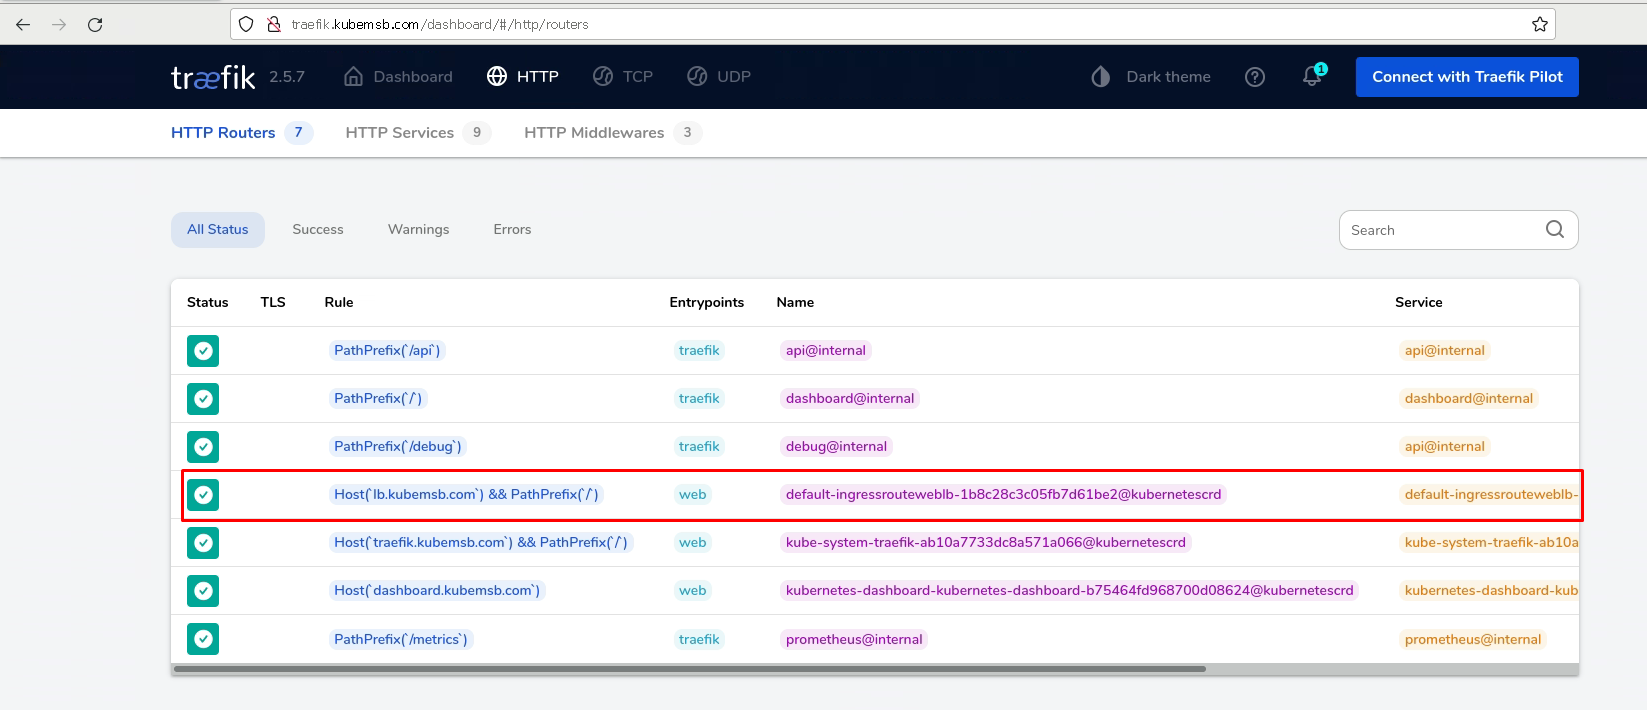The image size is (1647, 710).
Task: Click status icon of prometheus@internal router
Action: tap(203, 639)
